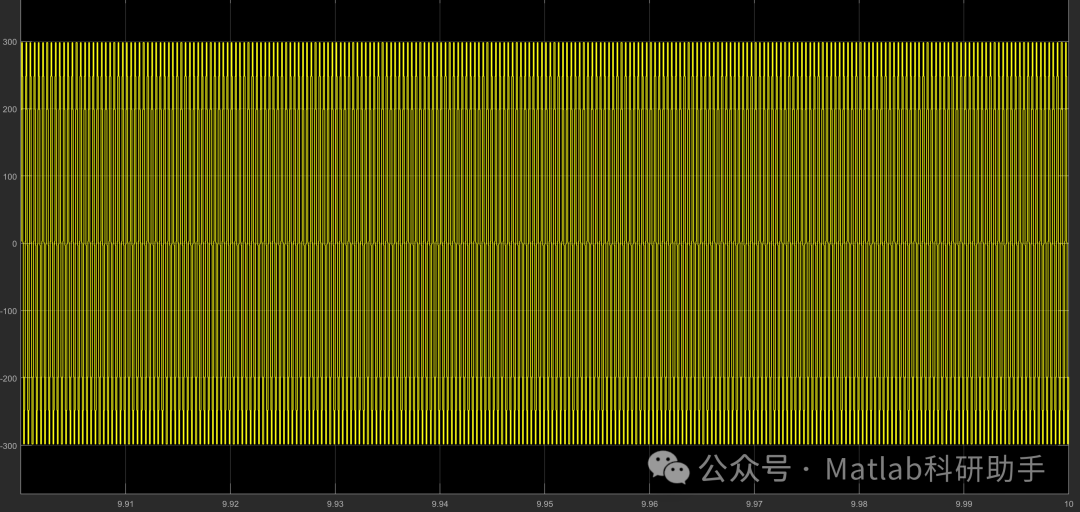Click the 300 label on the vertical axis

click(x=10, y=41)
